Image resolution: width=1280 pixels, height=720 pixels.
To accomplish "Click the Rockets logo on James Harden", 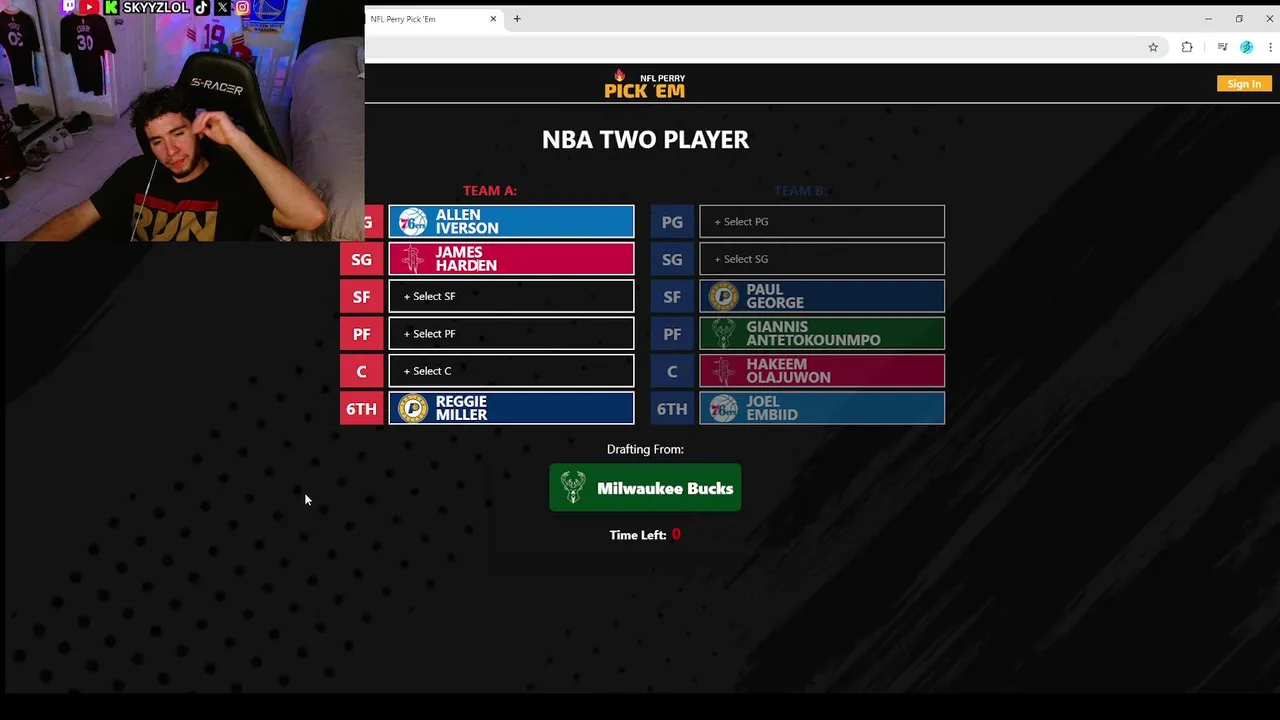I will coord(412,259).
